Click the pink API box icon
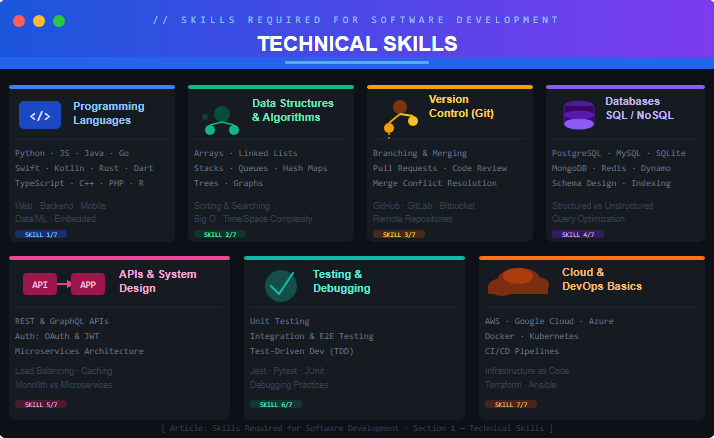This screenshot has width=714, height=438. point(40,284)
